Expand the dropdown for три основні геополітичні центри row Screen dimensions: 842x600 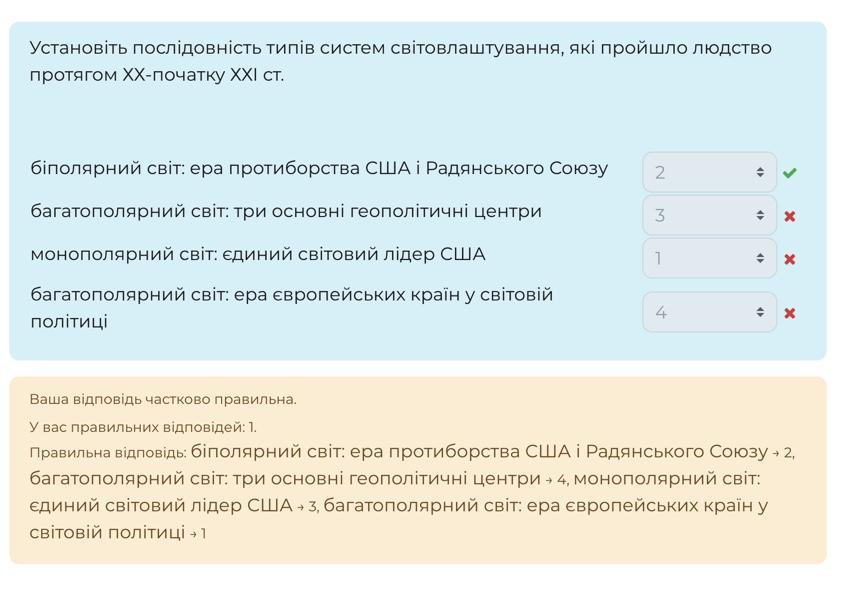(x=709, y=216)
